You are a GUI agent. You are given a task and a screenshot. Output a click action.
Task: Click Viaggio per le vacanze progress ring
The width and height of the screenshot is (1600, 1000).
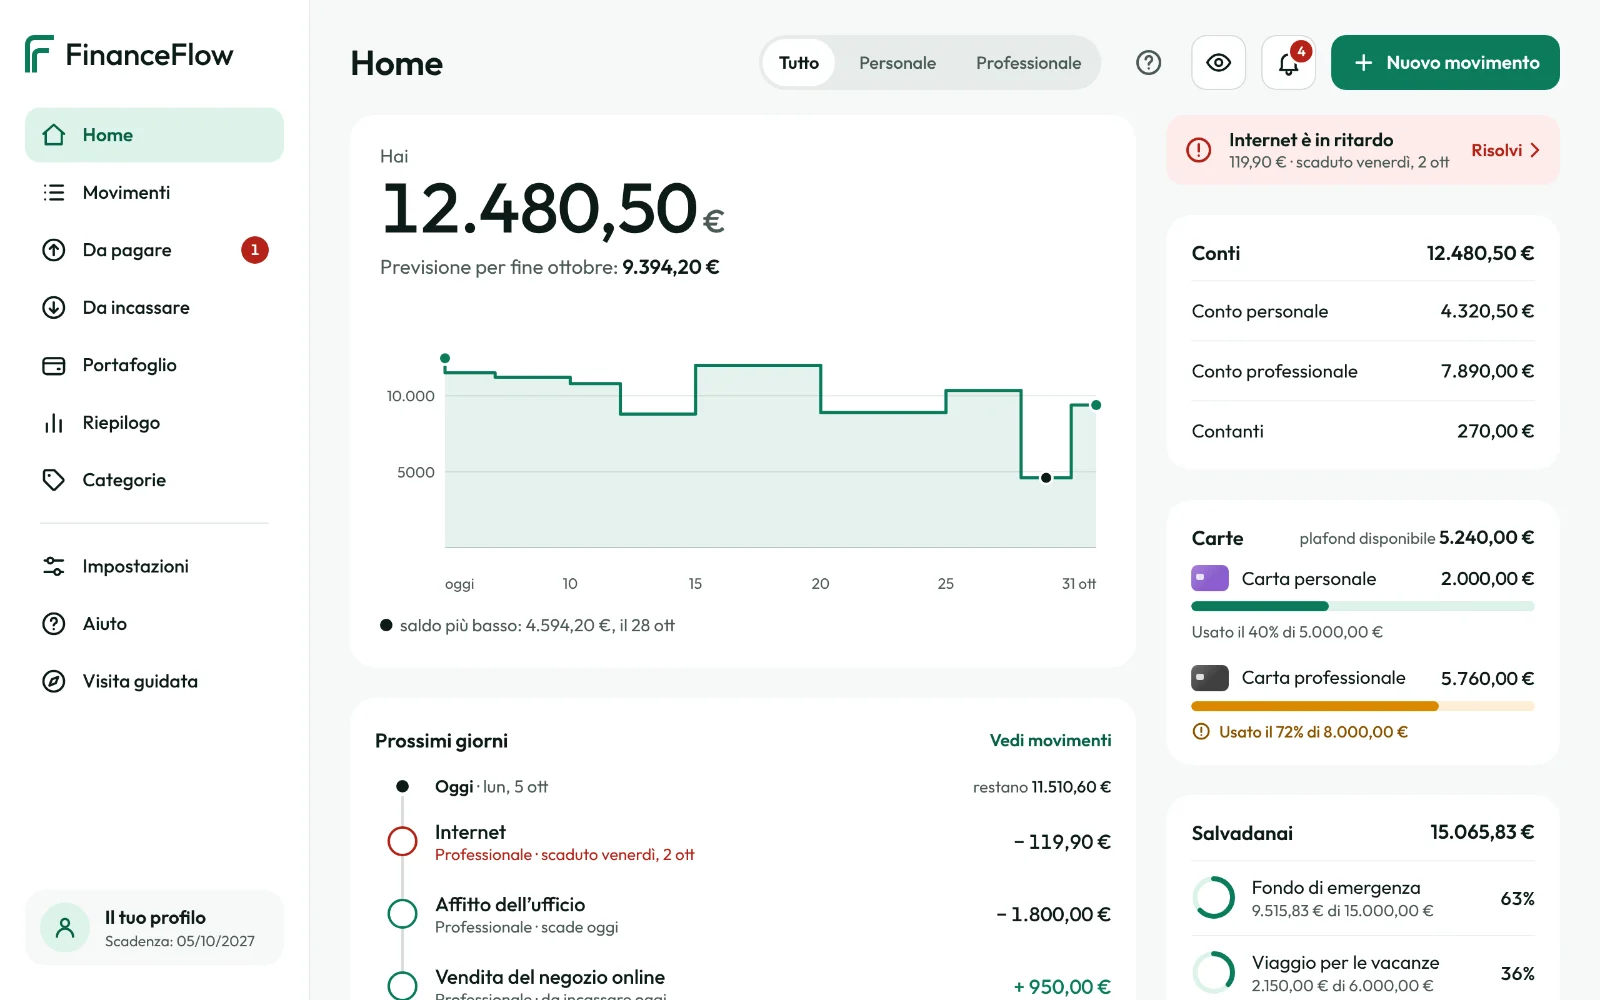[x=1214, y=973]
